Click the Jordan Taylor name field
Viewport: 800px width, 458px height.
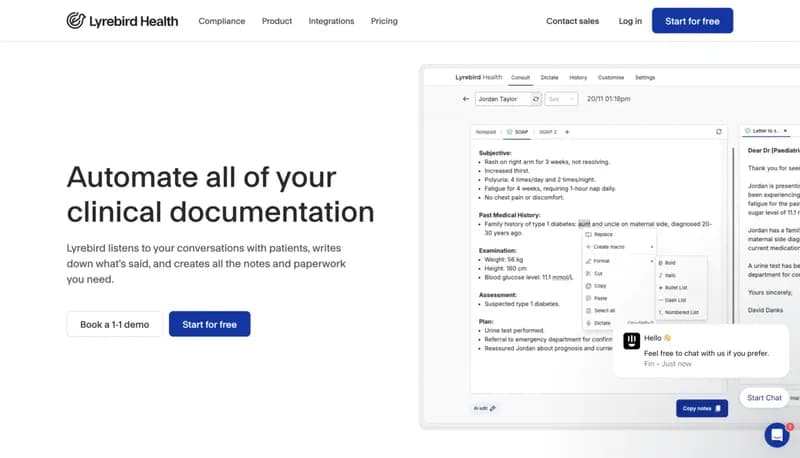pos(503,99)
